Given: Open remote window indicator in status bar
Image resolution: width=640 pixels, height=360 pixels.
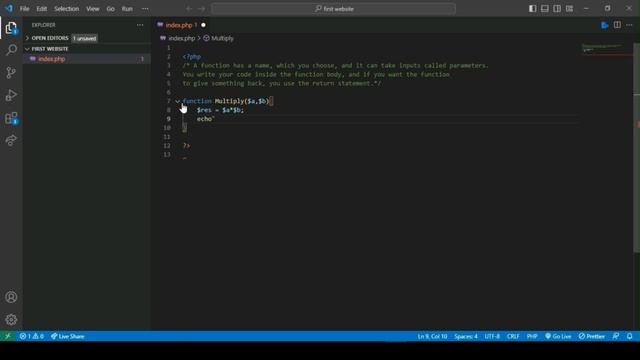Looking at the screenshot, I should coord(8,336).
